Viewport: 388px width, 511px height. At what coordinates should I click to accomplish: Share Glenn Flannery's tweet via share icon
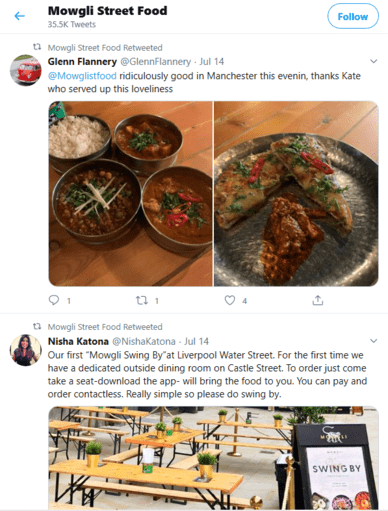coord(318,300)
